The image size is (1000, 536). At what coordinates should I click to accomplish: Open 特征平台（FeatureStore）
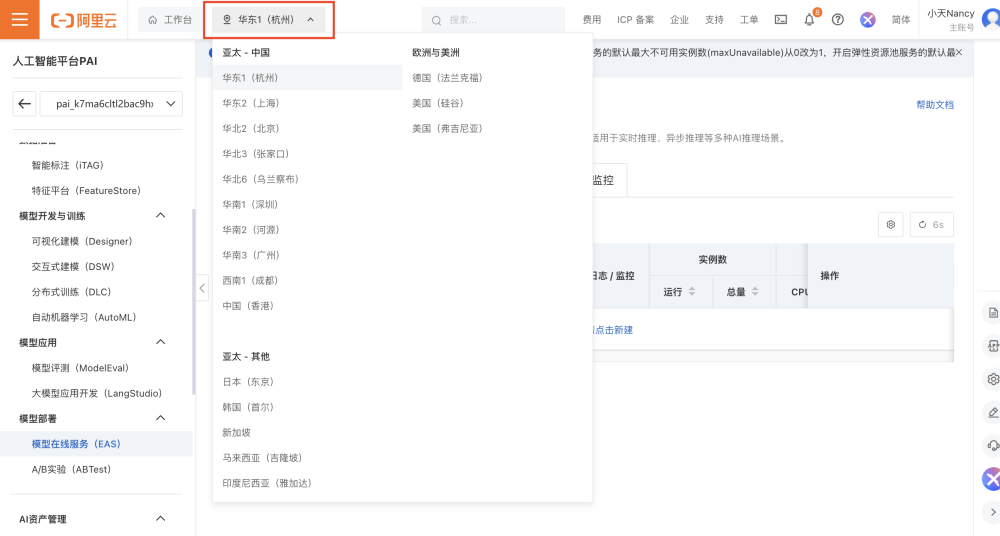(x=86, y=190)
